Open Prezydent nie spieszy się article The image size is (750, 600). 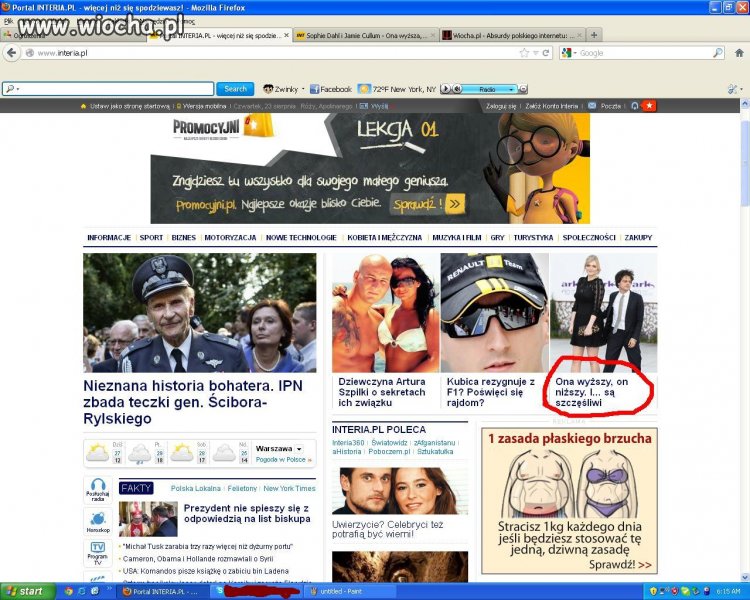pyautogui.click(x=247, y=513)
